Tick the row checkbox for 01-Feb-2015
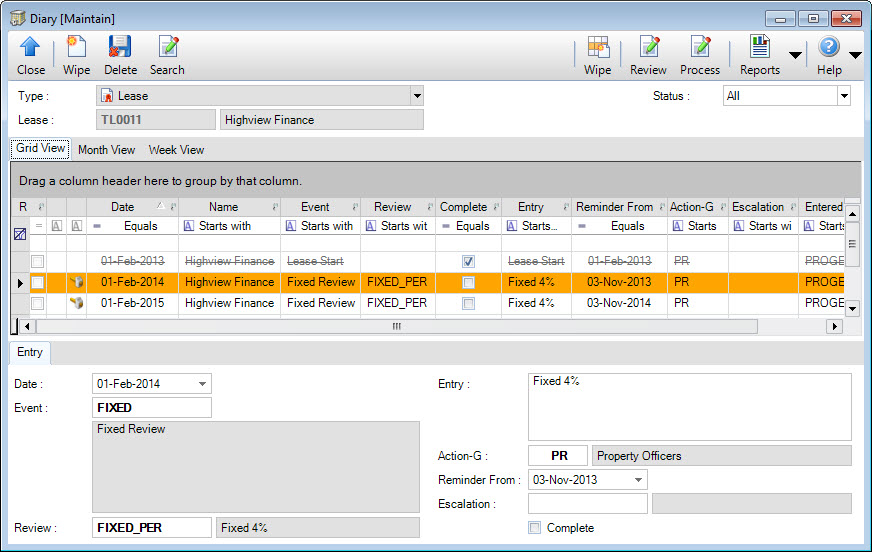The height and width of the screenshot is (552, 872). tap(37, 304)
